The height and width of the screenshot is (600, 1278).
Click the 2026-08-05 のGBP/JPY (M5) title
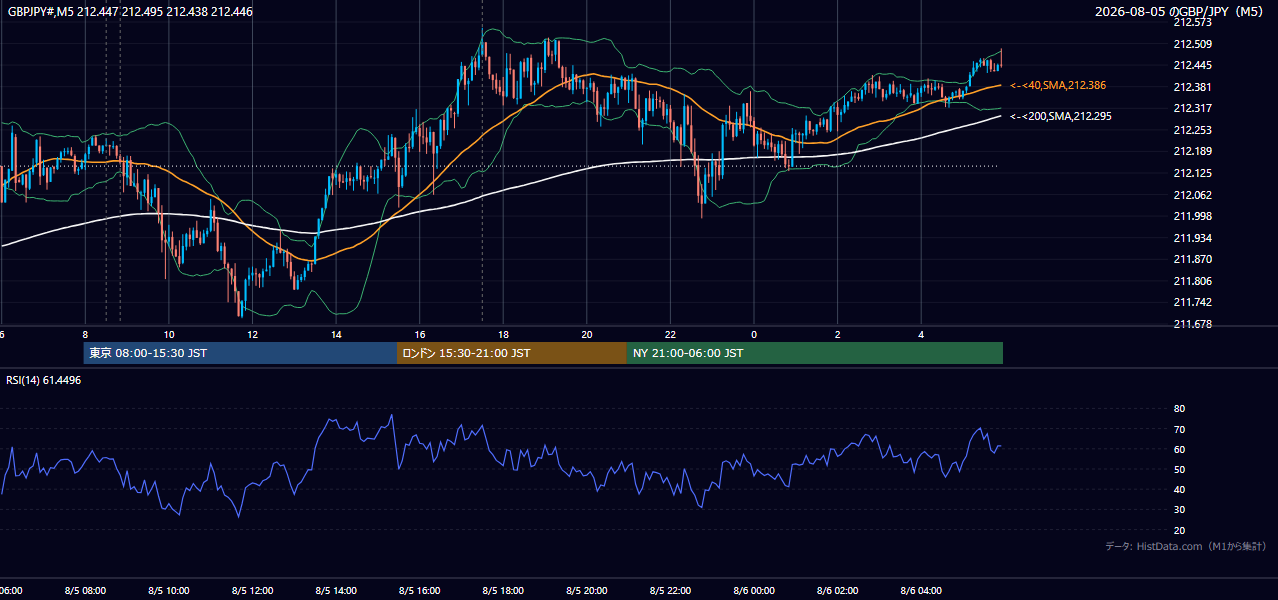pos(1180,12)
